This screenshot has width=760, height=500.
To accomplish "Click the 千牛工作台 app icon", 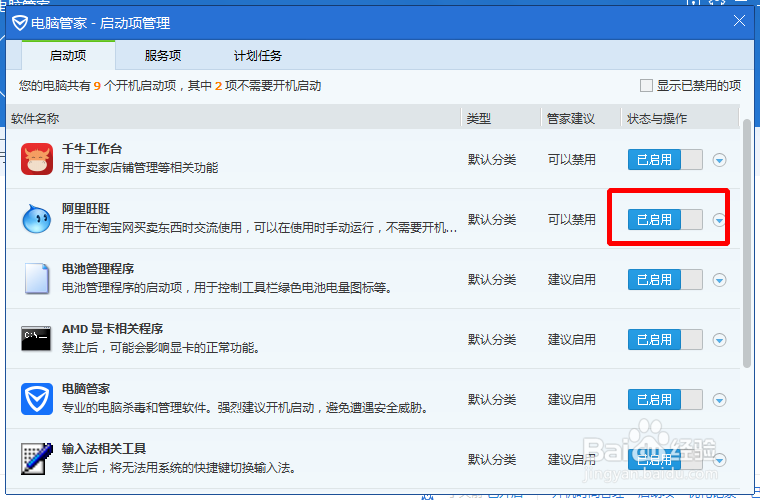I will click(x=37, y=159).
